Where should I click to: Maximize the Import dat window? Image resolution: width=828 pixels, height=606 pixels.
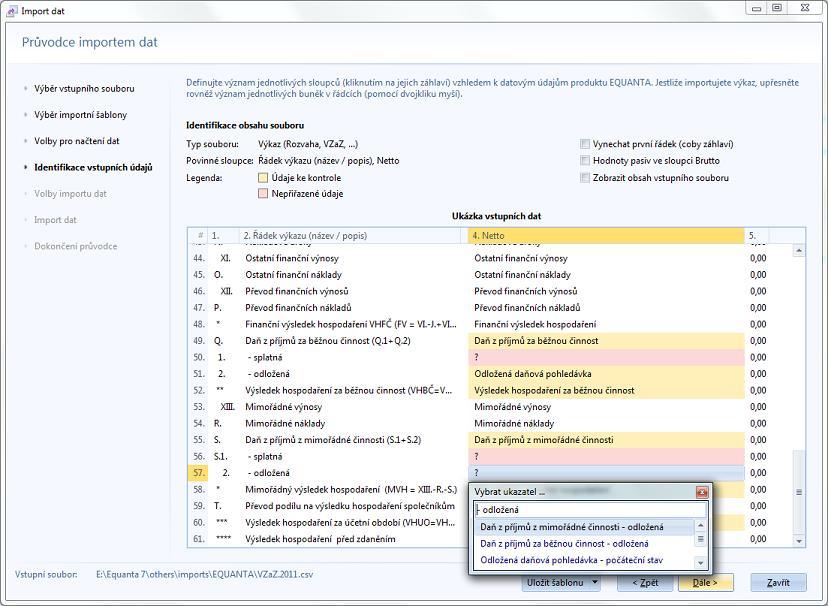777,8
